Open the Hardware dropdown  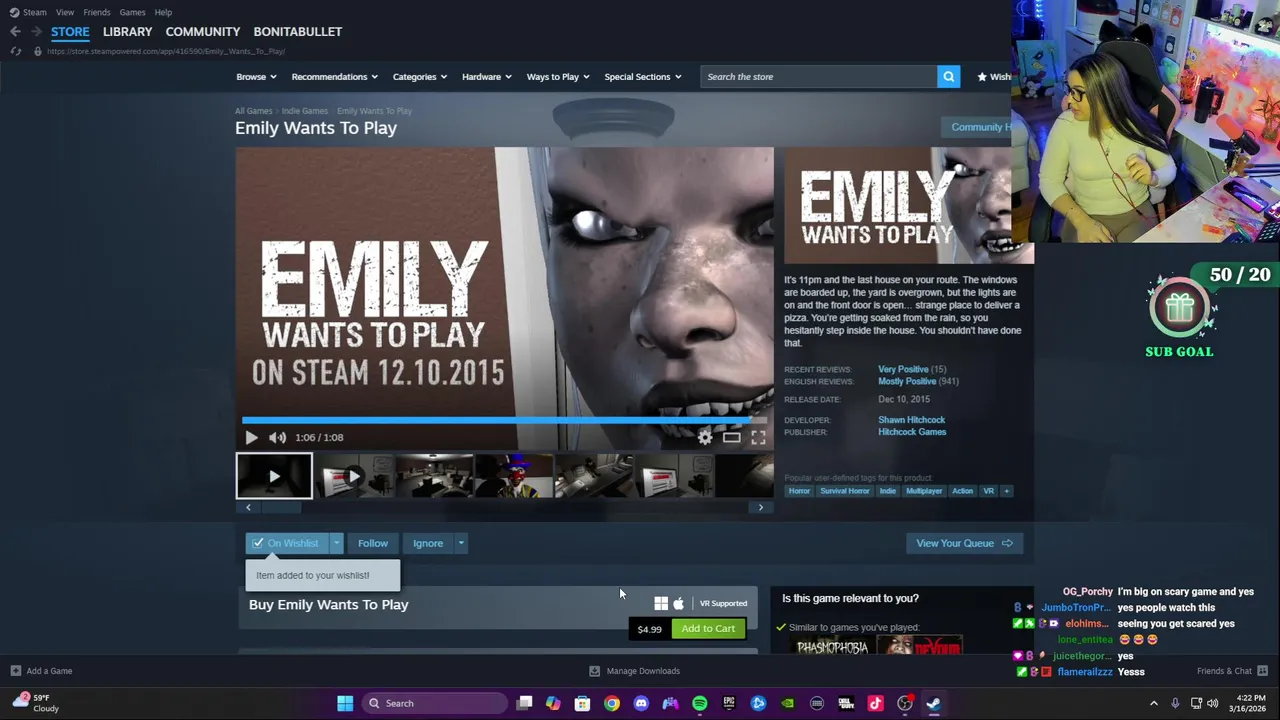(x=486, y=77)
